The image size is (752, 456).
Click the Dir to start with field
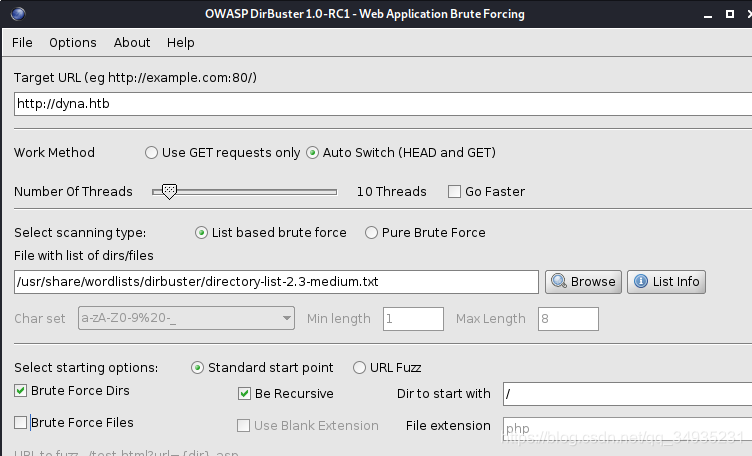tap(627, 394)
